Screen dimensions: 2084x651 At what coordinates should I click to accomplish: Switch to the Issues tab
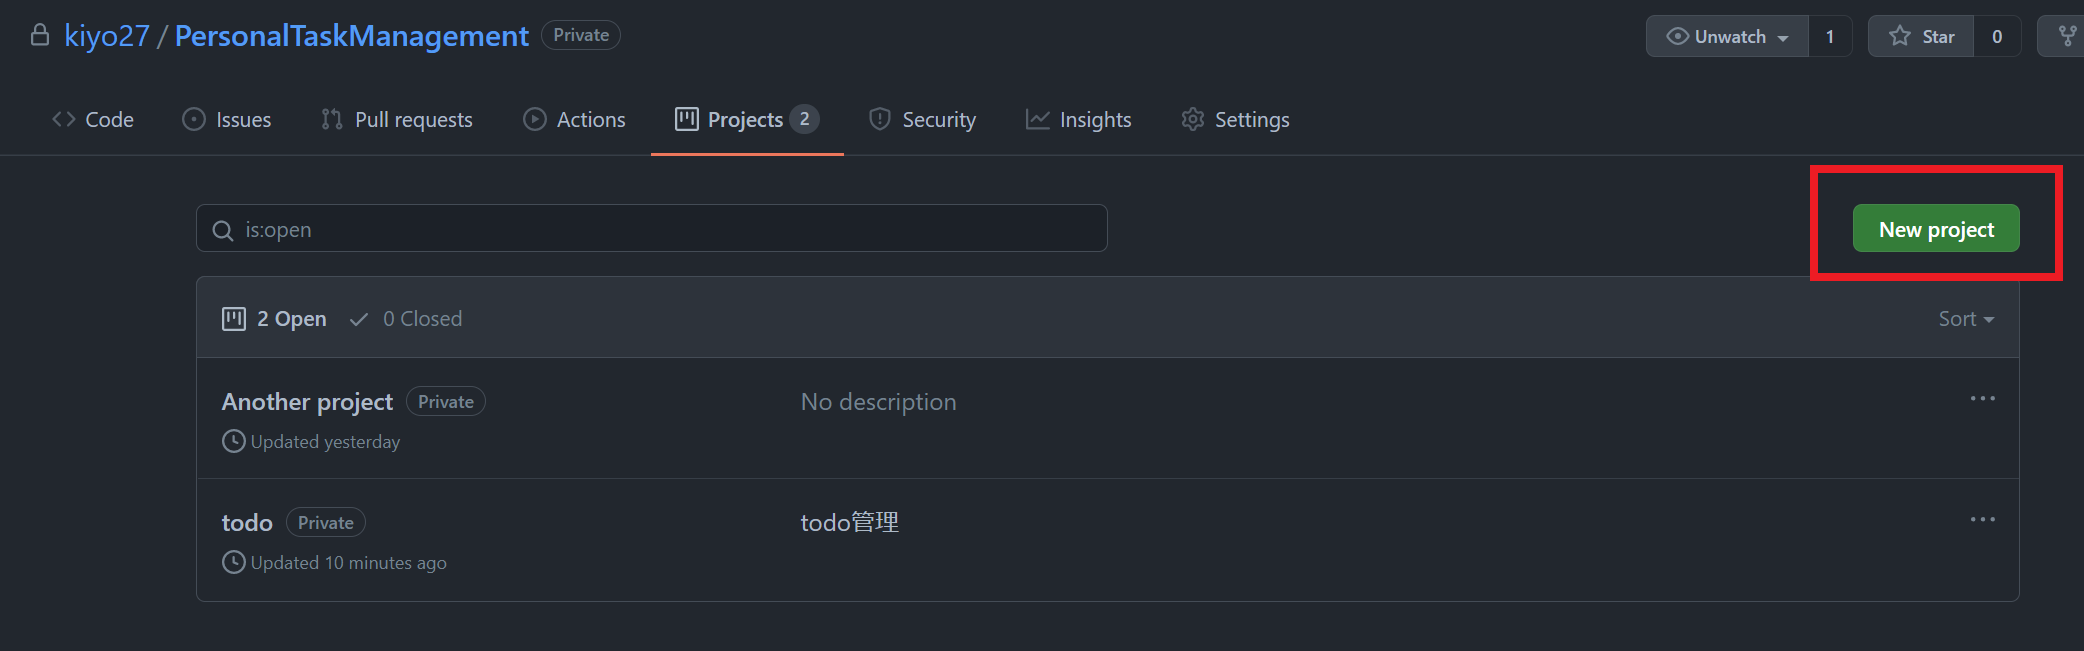(227, 119)
